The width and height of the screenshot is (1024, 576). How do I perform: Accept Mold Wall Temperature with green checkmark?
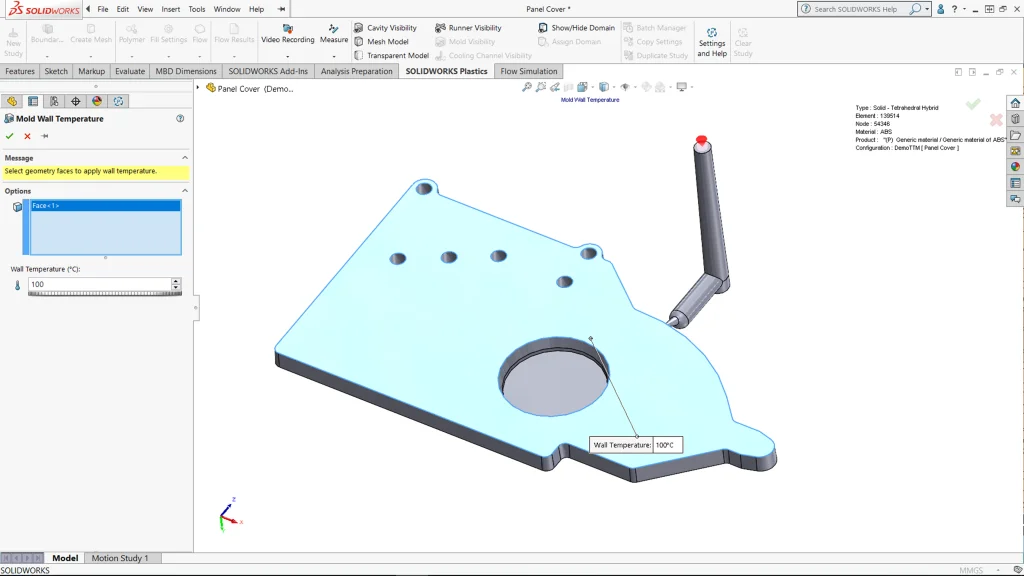[x=10, y=136]
